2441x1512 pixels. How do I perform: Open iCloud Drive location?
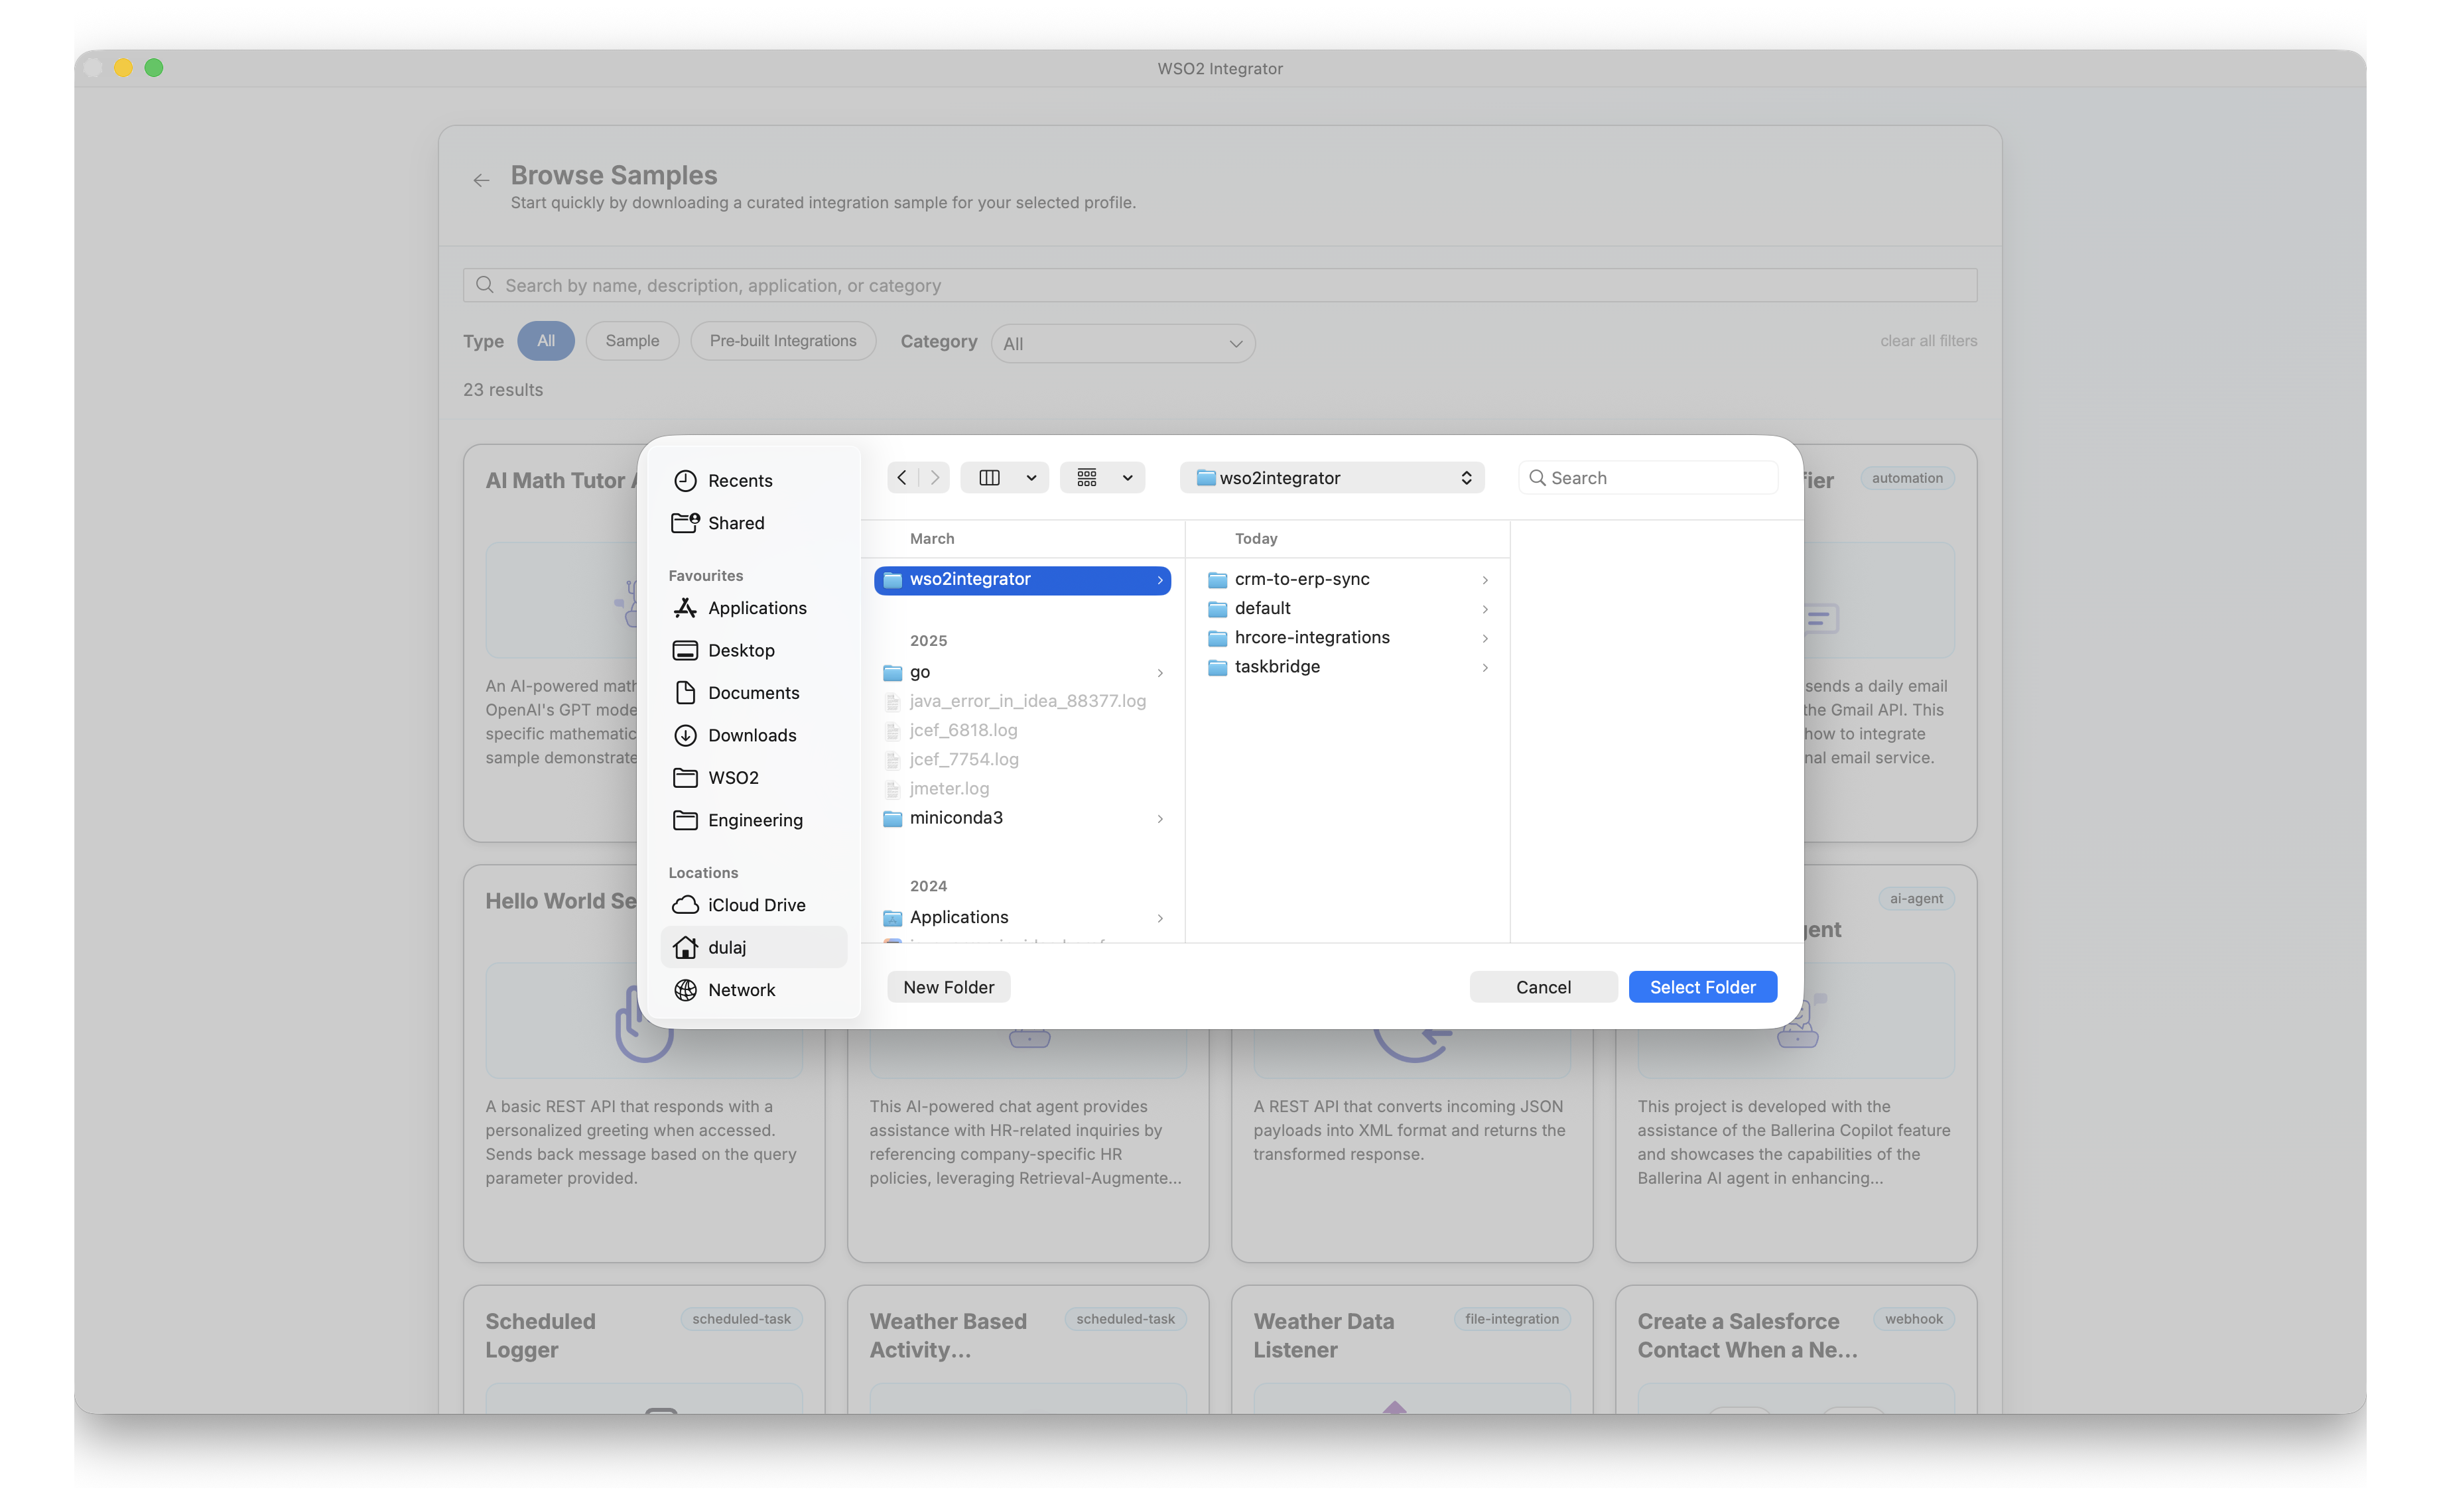(753, 905)
